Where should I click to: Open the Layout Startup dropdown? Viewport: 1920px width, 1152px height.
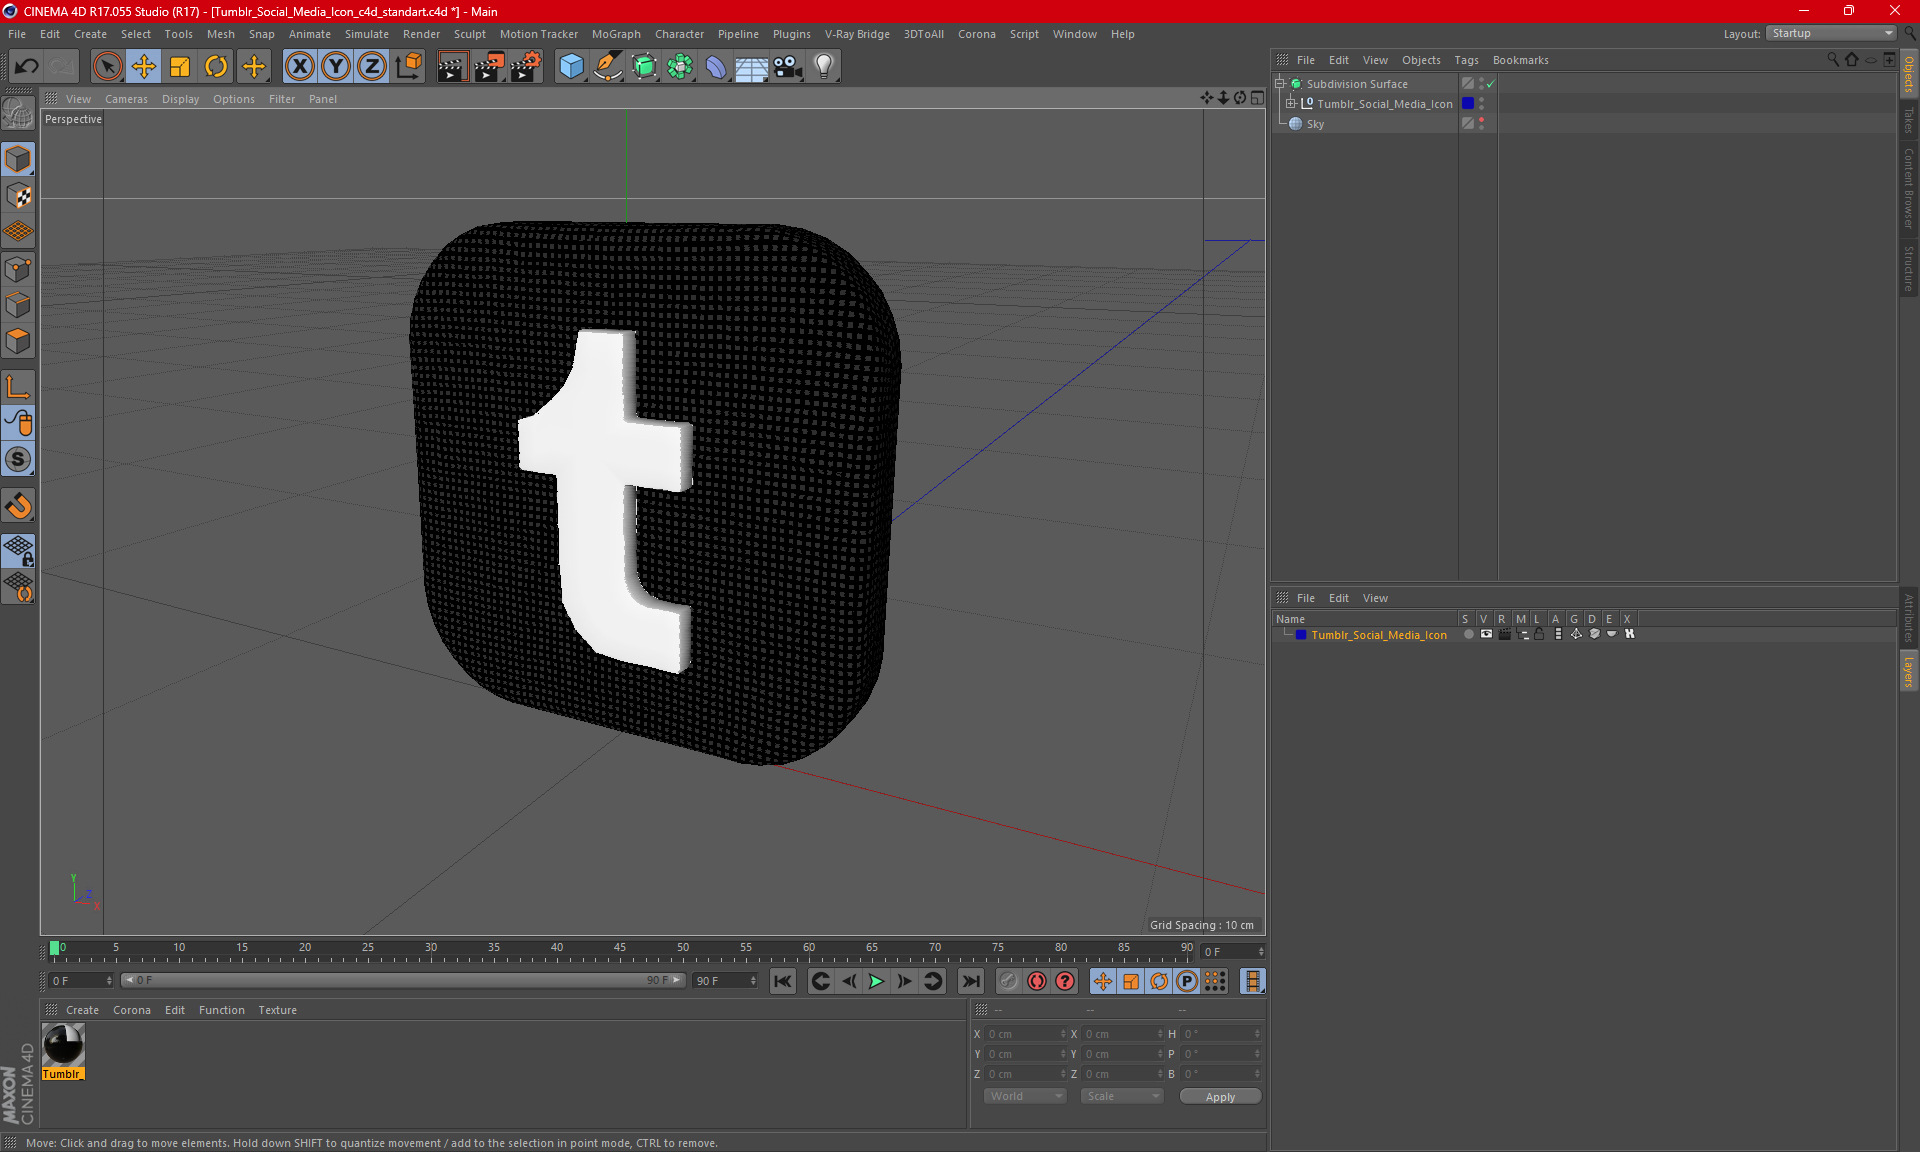pyautogui.click(x=1830, y=34)
